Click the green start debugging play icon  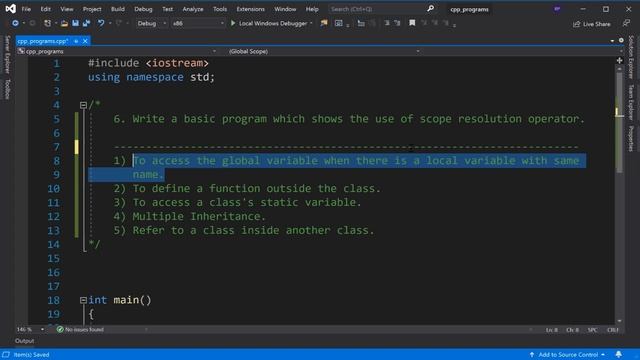pos(233,23)
